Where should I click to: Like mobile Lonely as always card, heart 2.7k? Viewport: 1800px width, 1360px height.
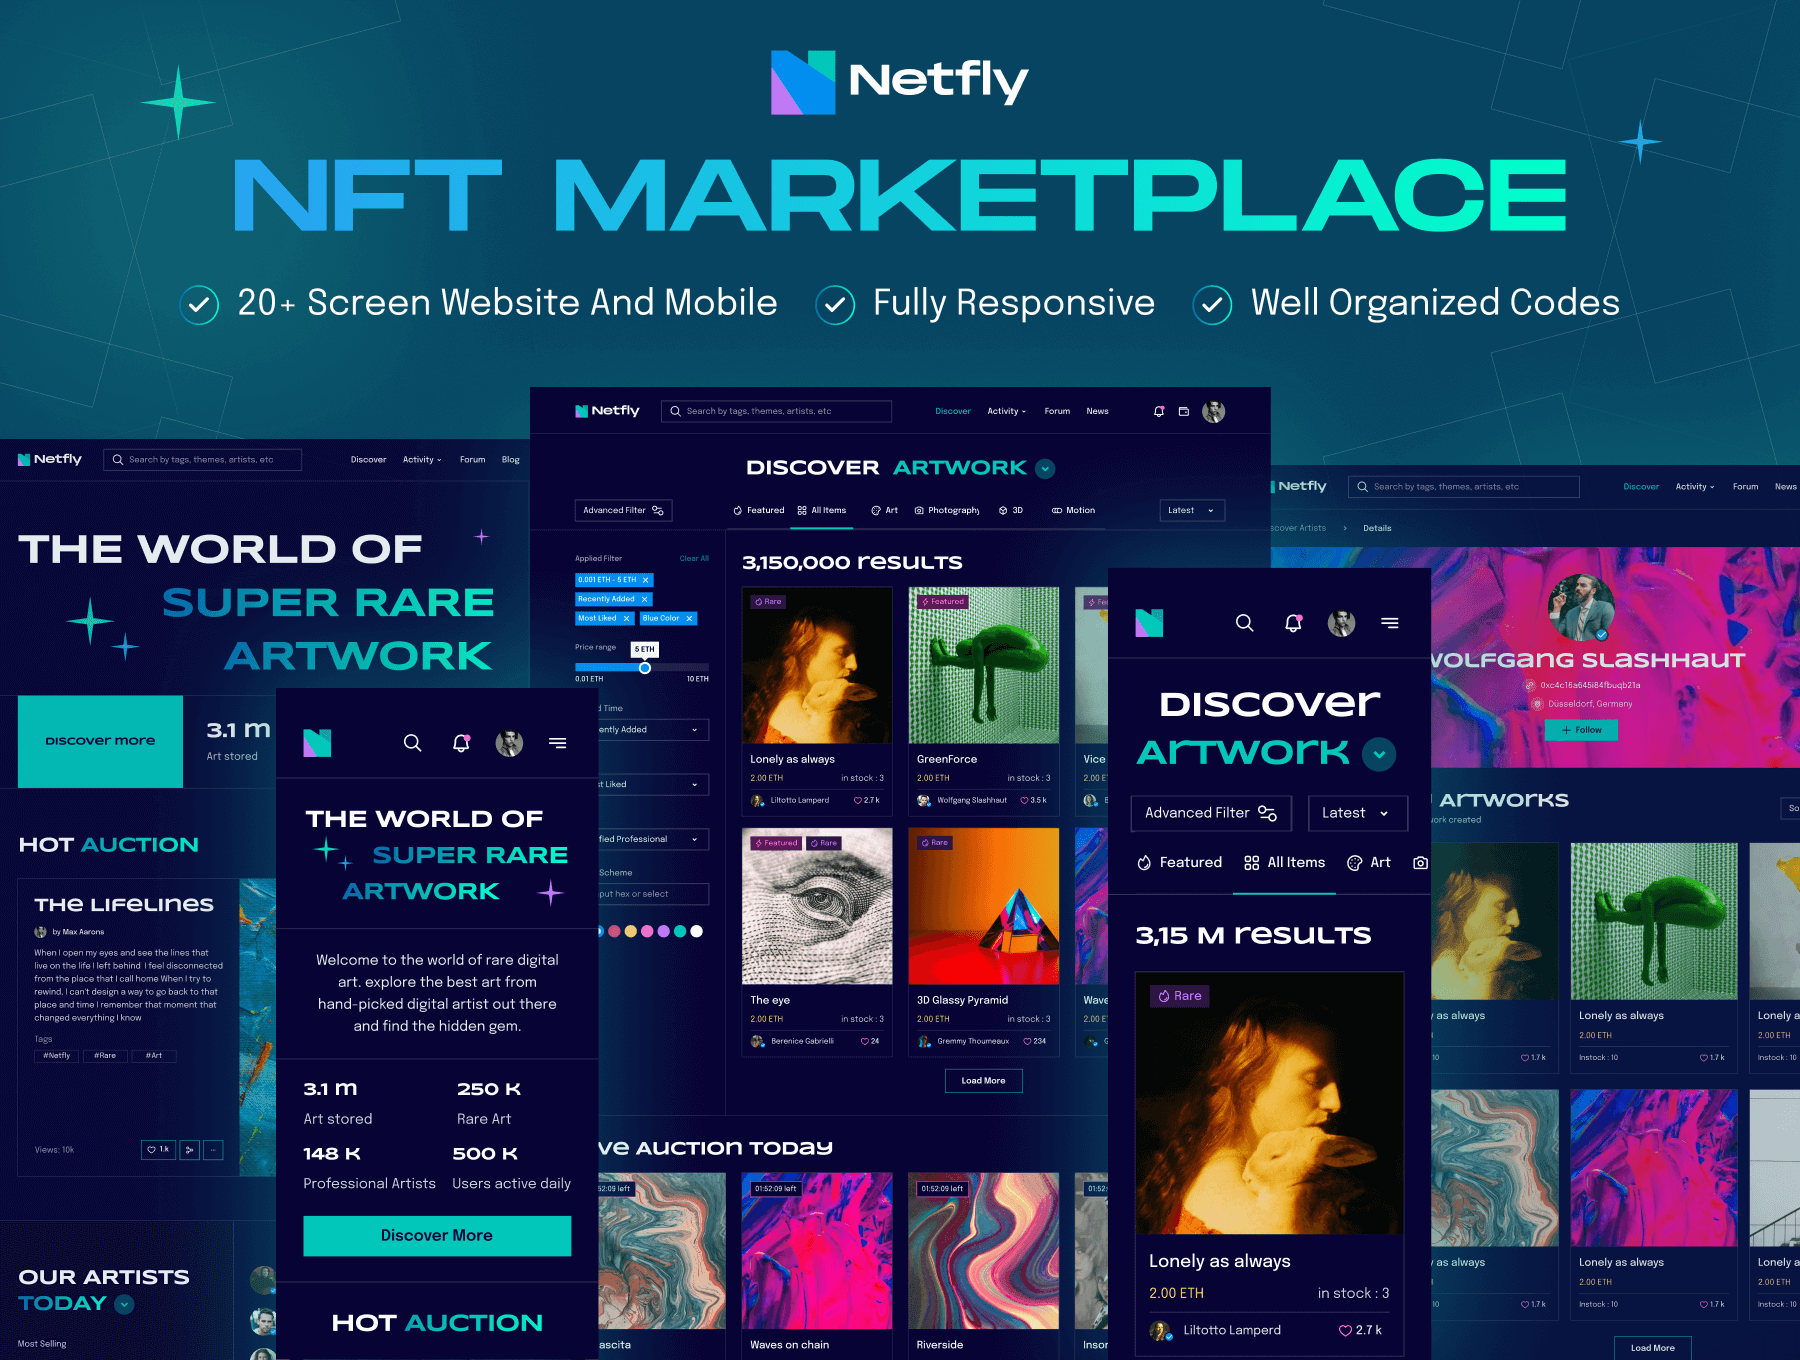point(1360,1330)
